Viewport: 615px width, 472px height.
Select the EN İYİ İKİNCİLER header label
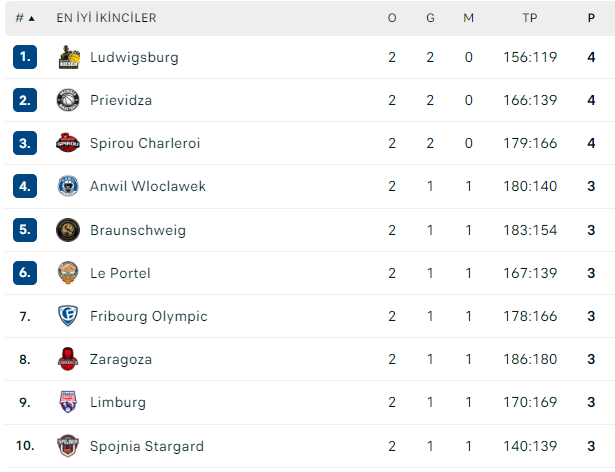point(106,18)
